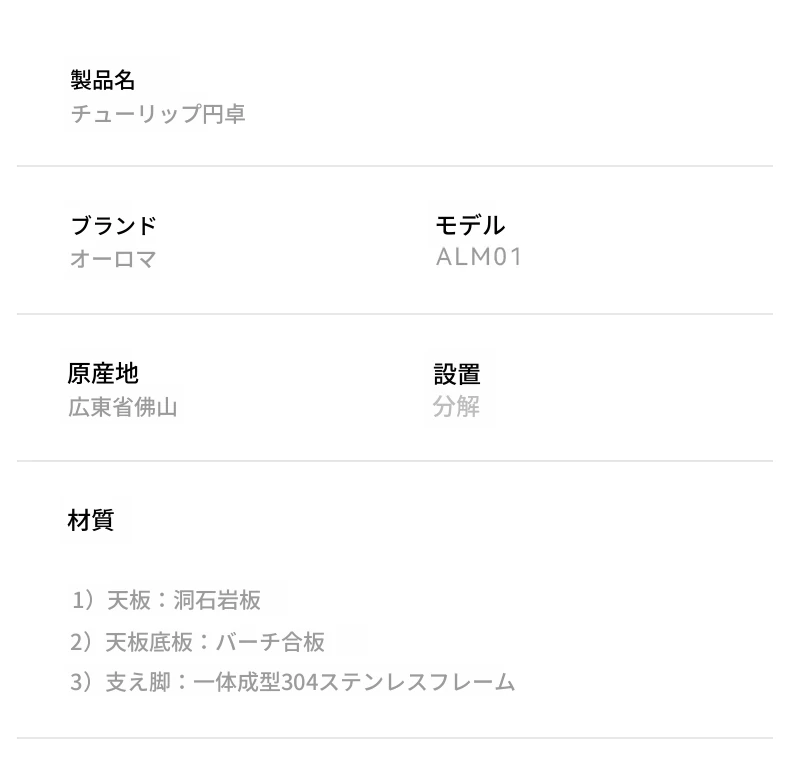Click the 設置 heading
This screenshot has height=760, width=790.
click(x=457, y=374)
